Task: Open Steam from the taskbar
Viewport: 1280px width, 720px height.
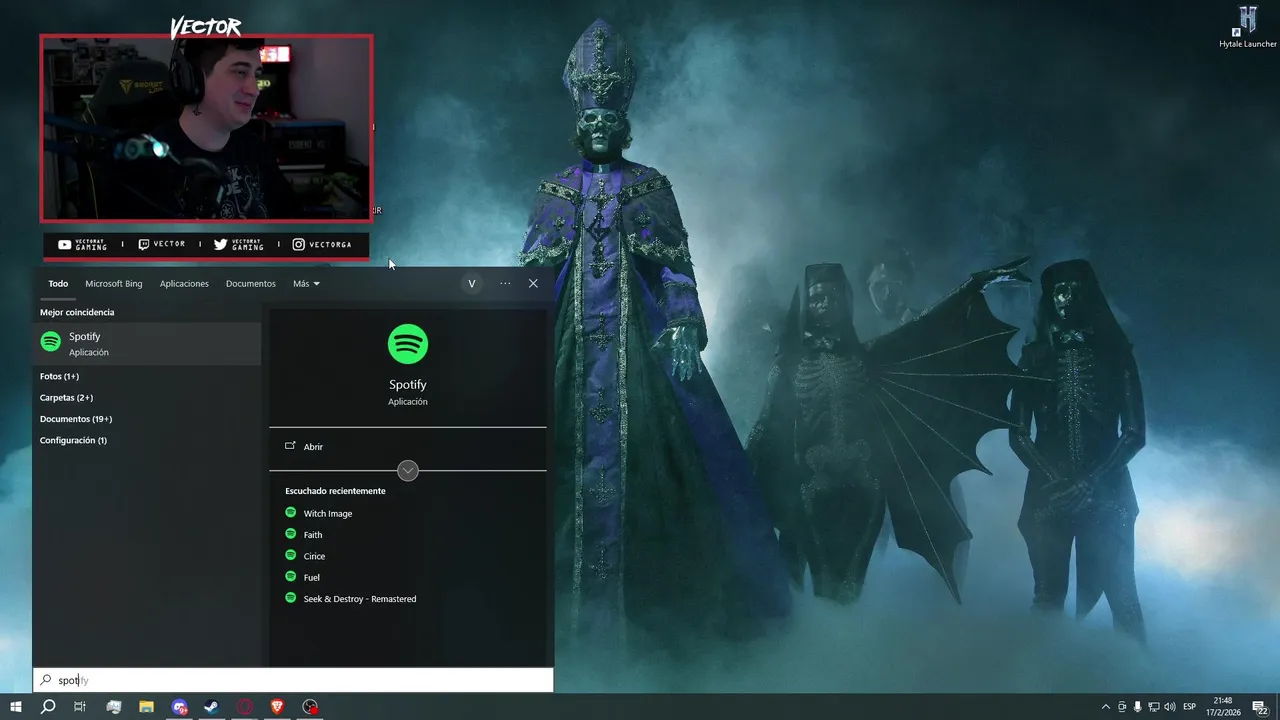Action: (x=212, y=707)
